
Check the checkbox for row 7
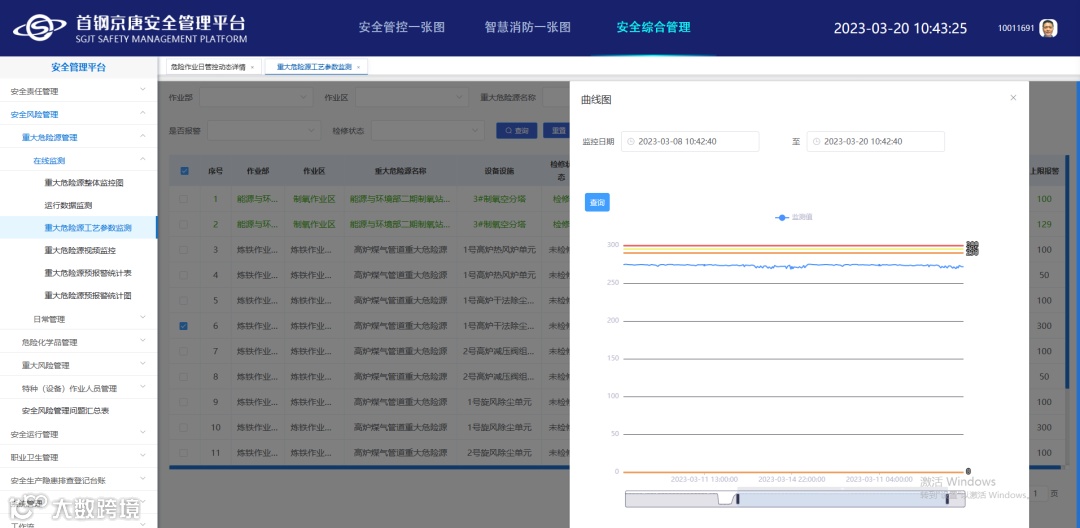184,352
